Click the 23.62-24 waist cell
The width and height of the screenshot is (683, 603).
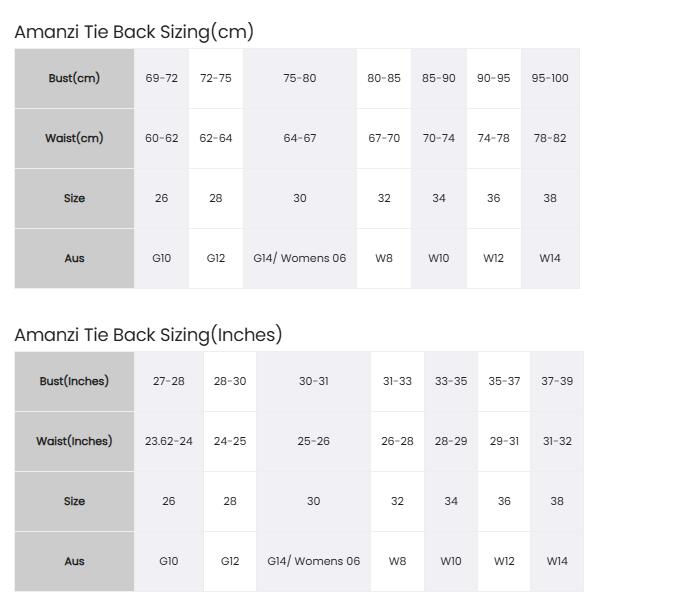coord(169,441)
